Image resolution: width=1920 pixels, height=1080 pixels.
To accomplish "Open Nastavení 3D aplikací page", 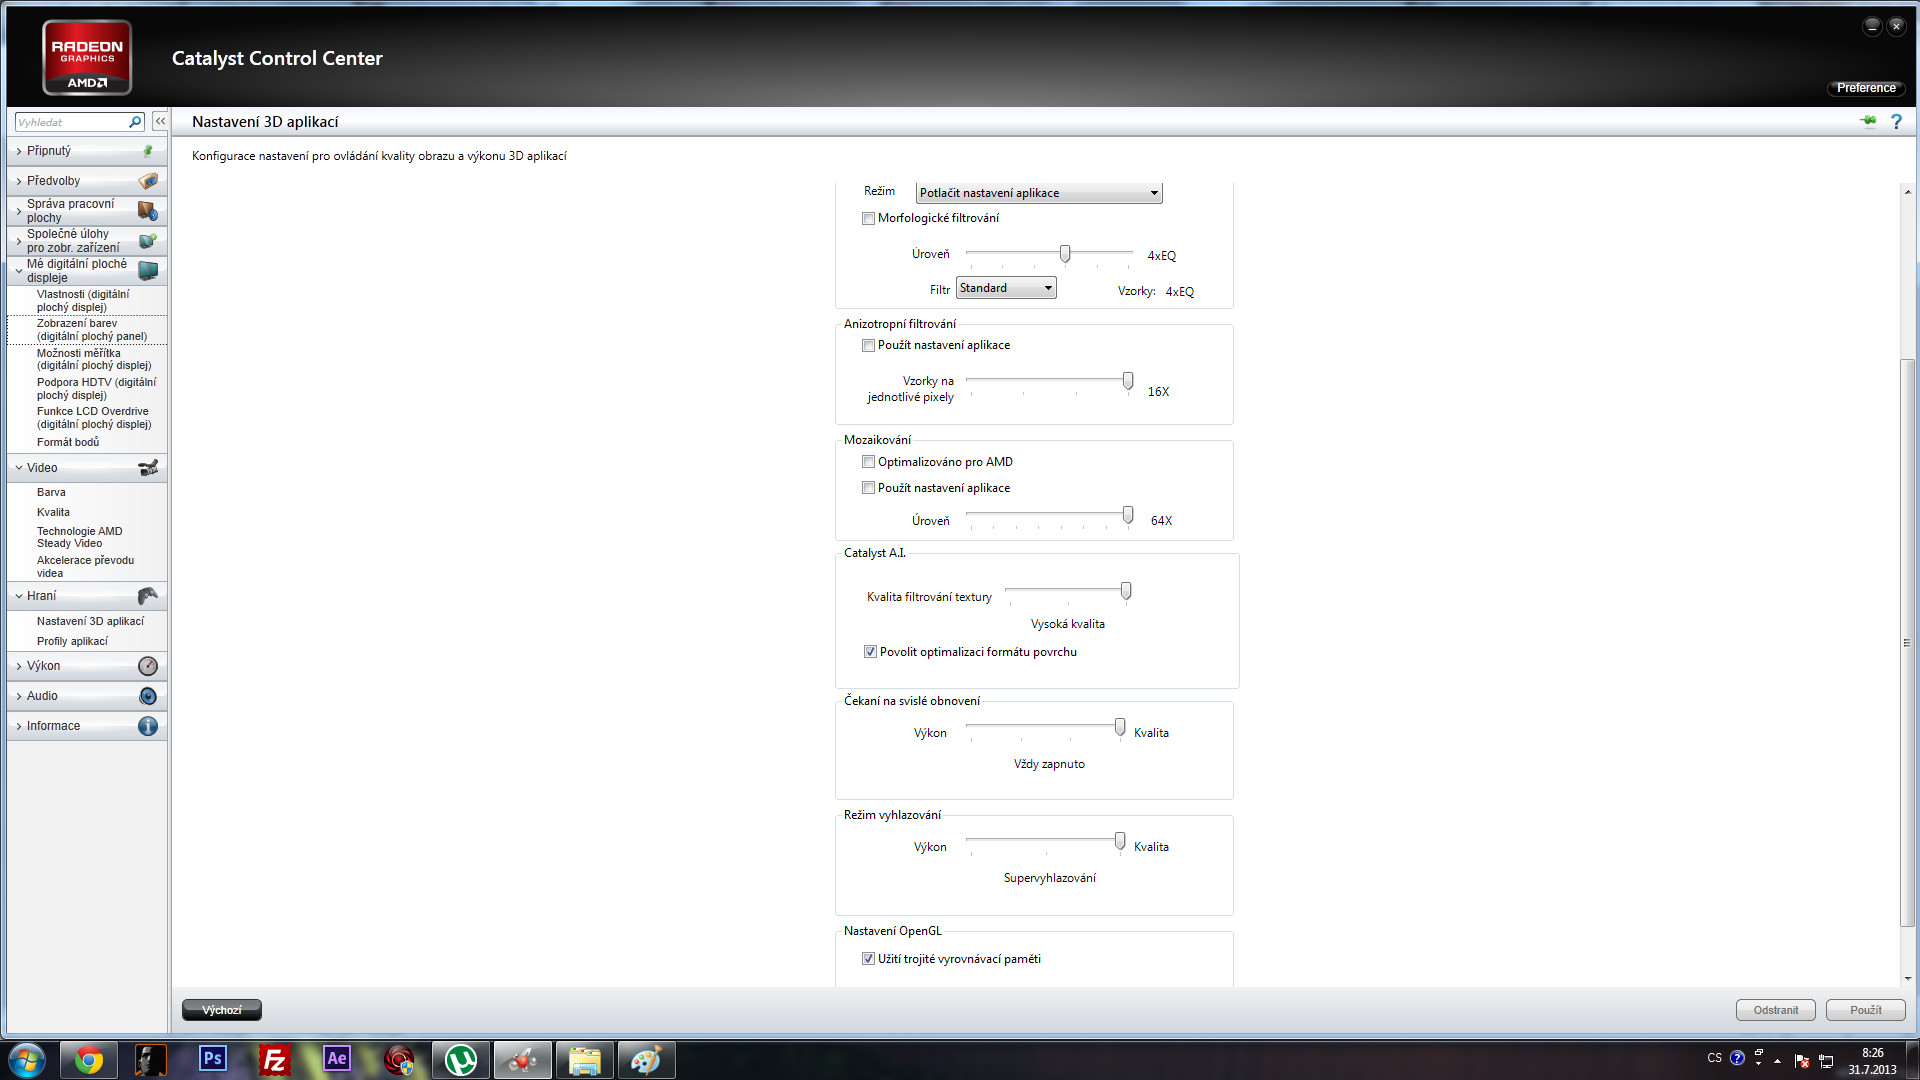I will 90,621.
